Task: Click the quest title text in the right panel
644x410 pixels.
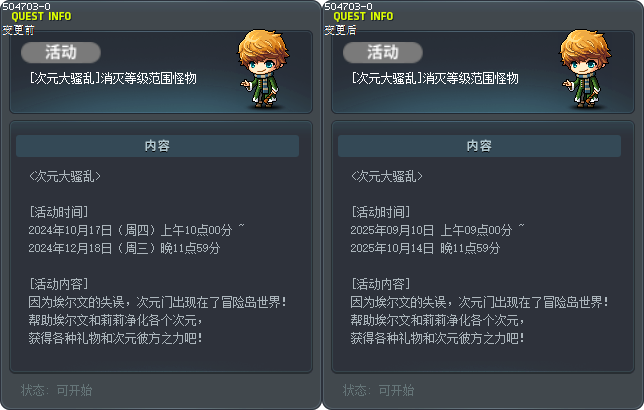Action: pos(435,78)
